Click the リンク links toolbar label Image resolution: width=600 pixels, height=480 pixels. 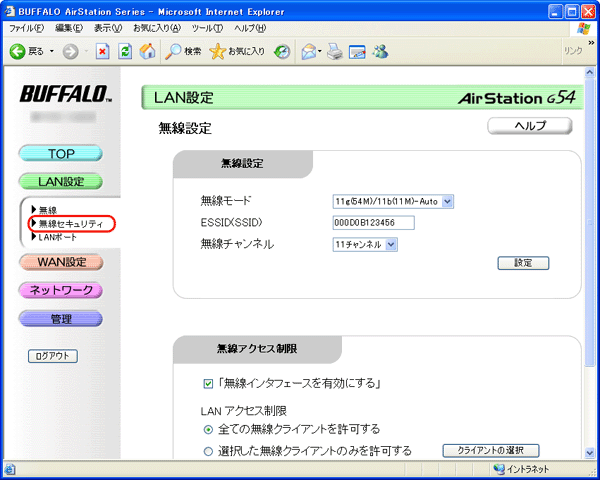573,51
